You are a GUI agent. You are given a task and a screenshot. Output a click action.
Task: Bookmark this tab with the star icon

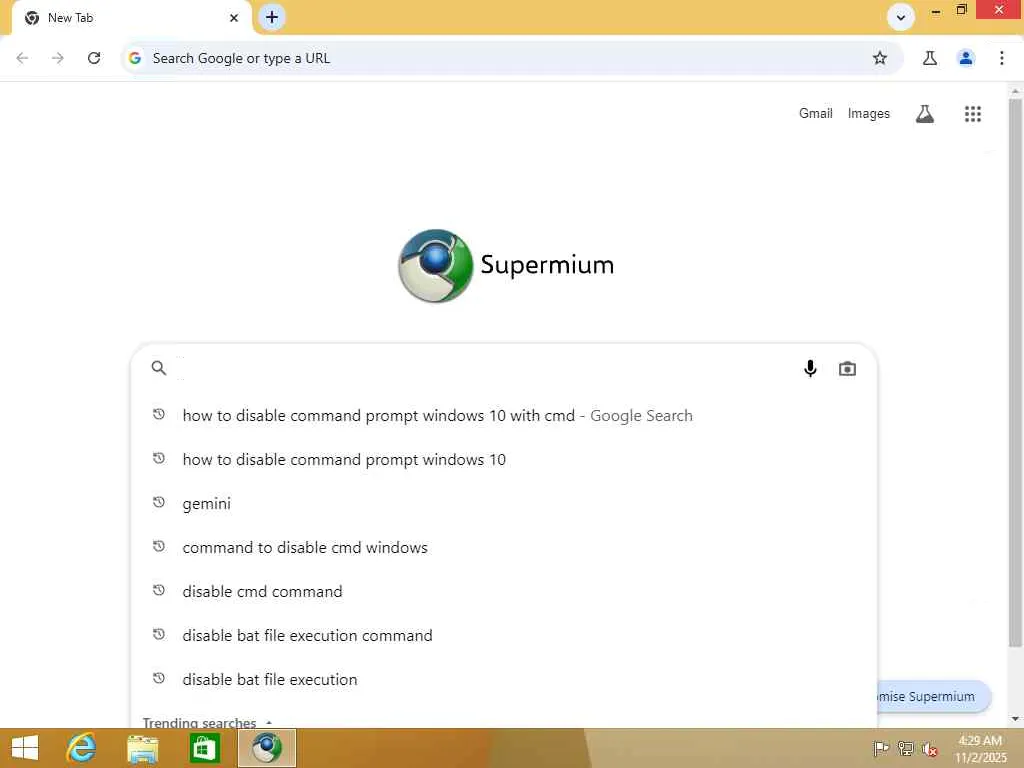click(880, 58)
